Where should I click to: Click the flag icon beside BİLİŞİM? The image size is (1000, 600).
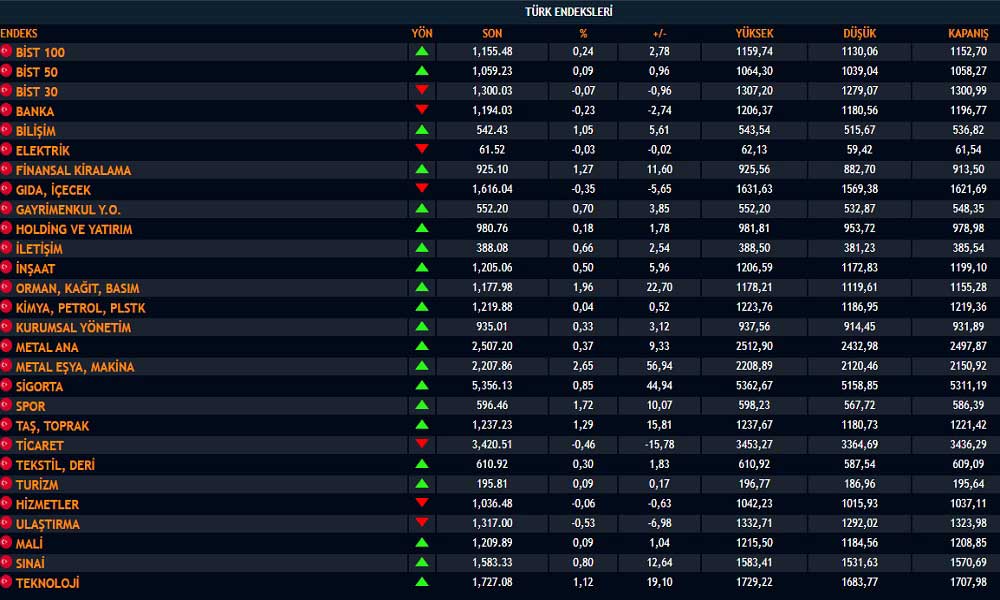(x=6, y=130)
